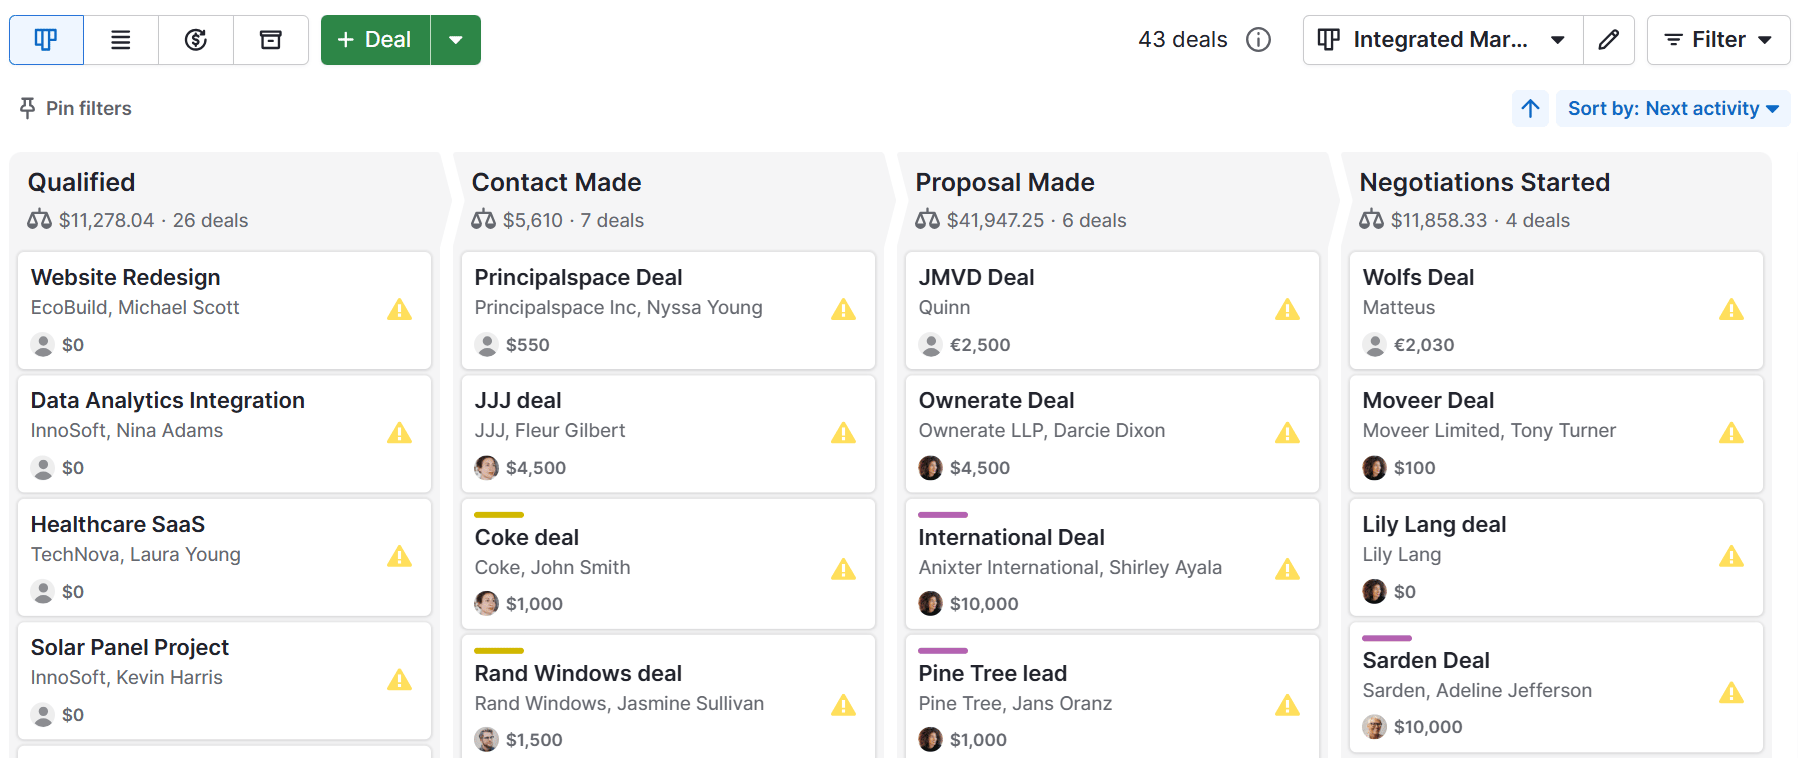This screenshot has width=1798, height=758.
Task: Switch to list view
Action: pyautogui.click(x=121, y=40)
